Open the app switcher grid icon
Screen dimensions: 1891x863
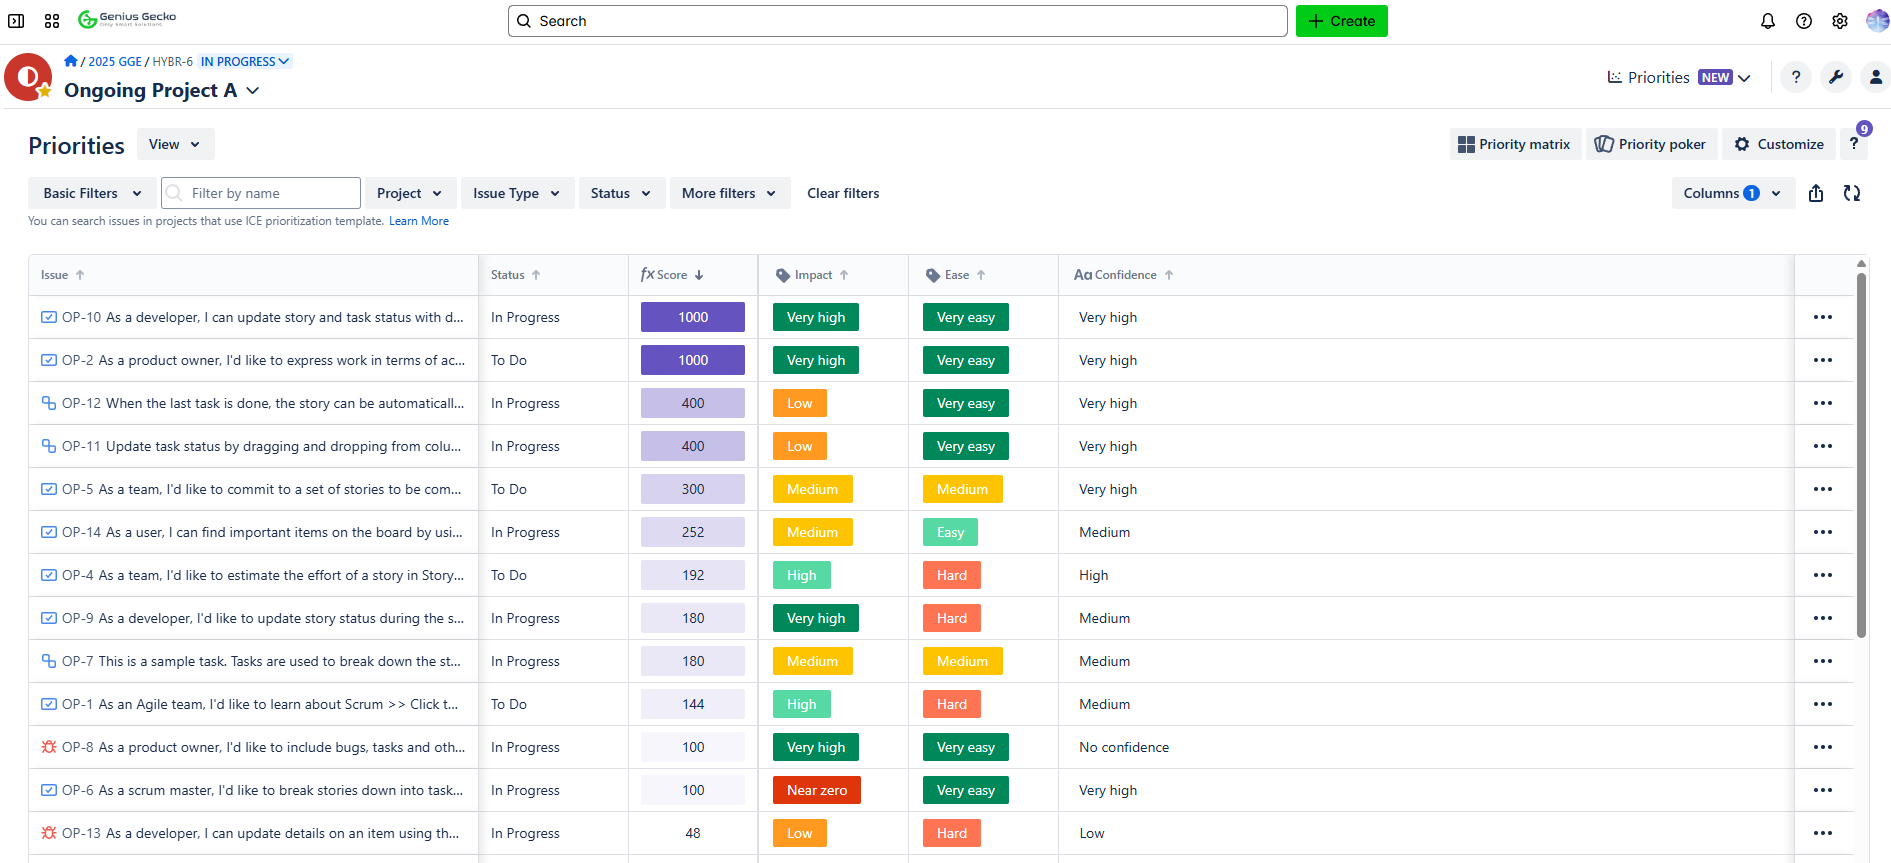(52, 21)
